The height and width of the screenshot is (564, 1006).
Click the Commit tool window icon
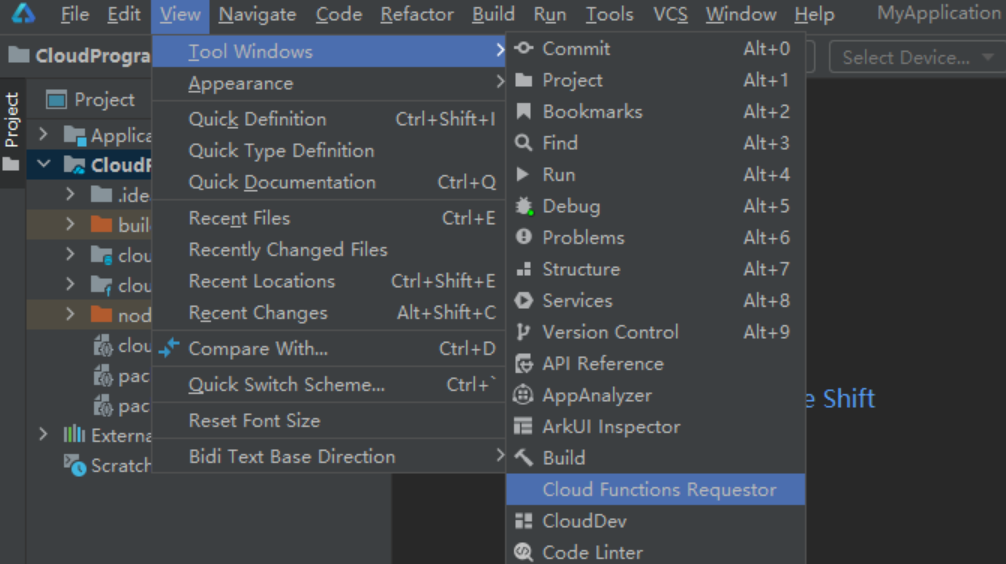coord(523,49)
